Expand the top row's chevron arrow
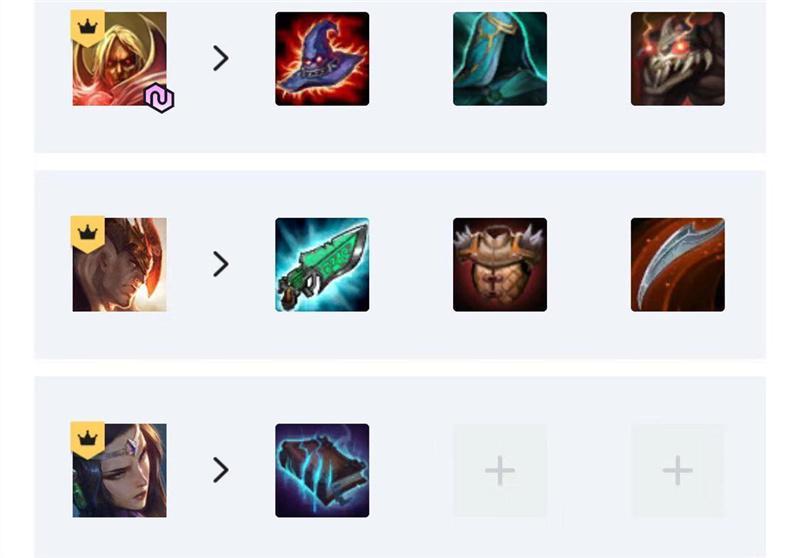Image resolution: width=800 pixels, height=558 pixels. (220, 58)
